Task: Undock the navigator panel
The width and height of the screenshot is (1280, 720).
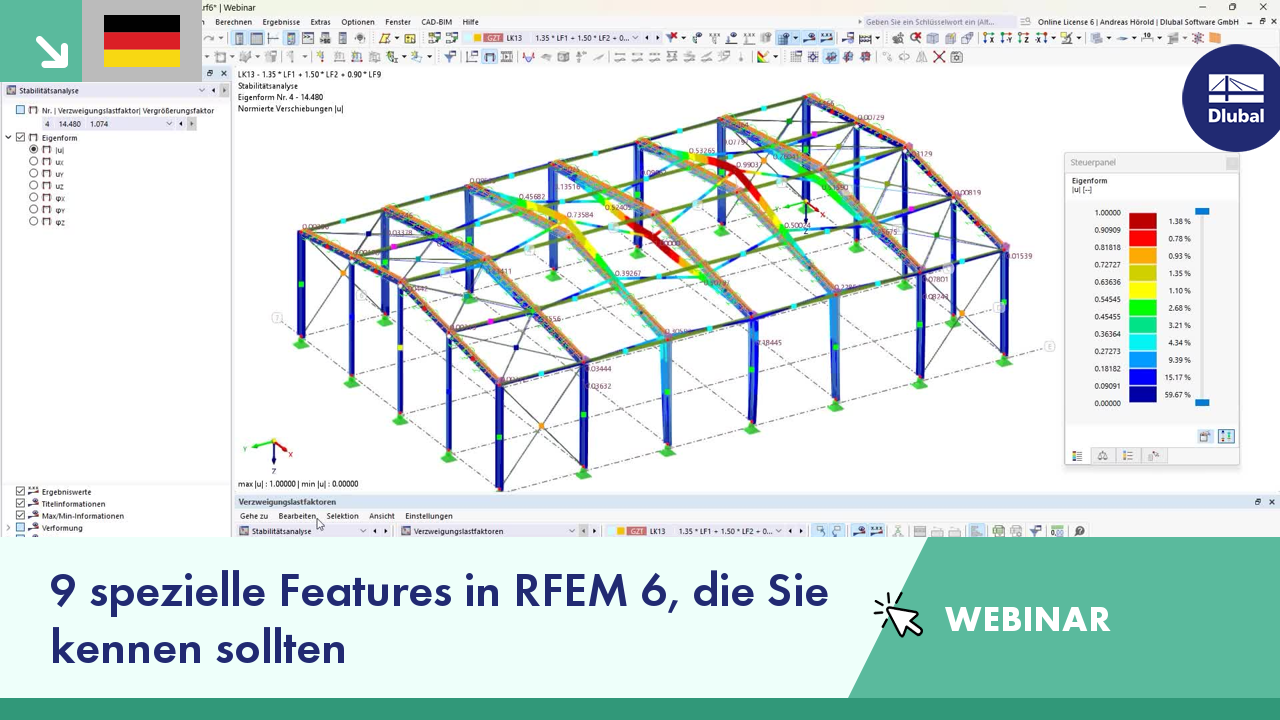Action: click(x=210, y=73)
